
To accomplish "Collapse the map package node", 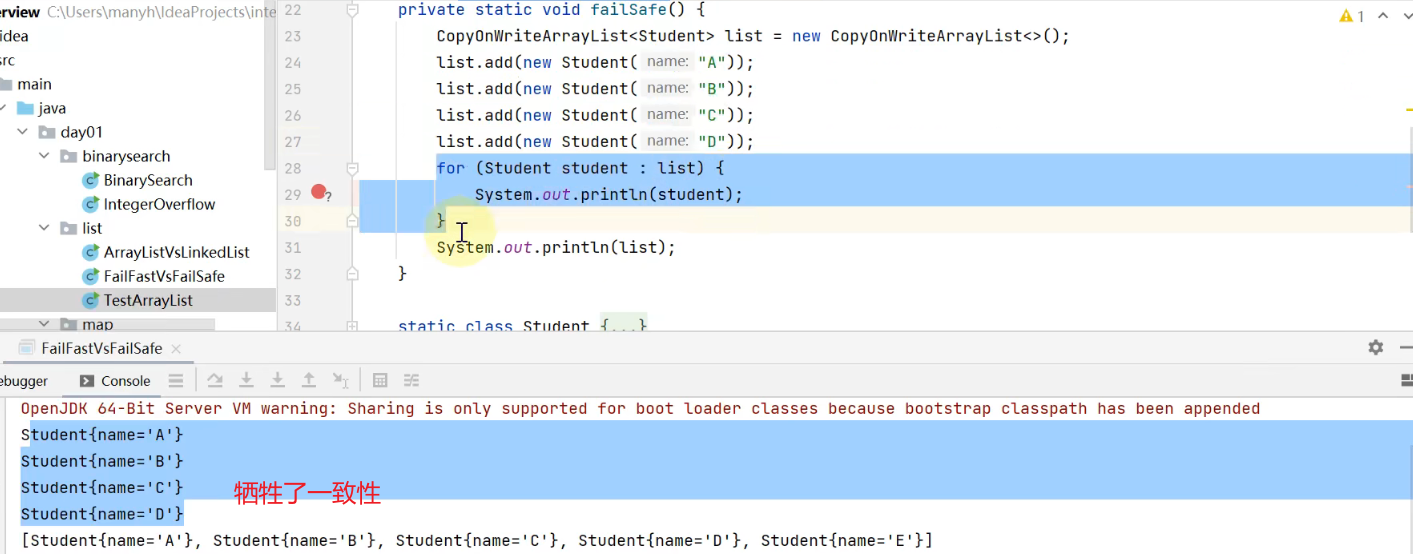I will click(x=44, y=324).
